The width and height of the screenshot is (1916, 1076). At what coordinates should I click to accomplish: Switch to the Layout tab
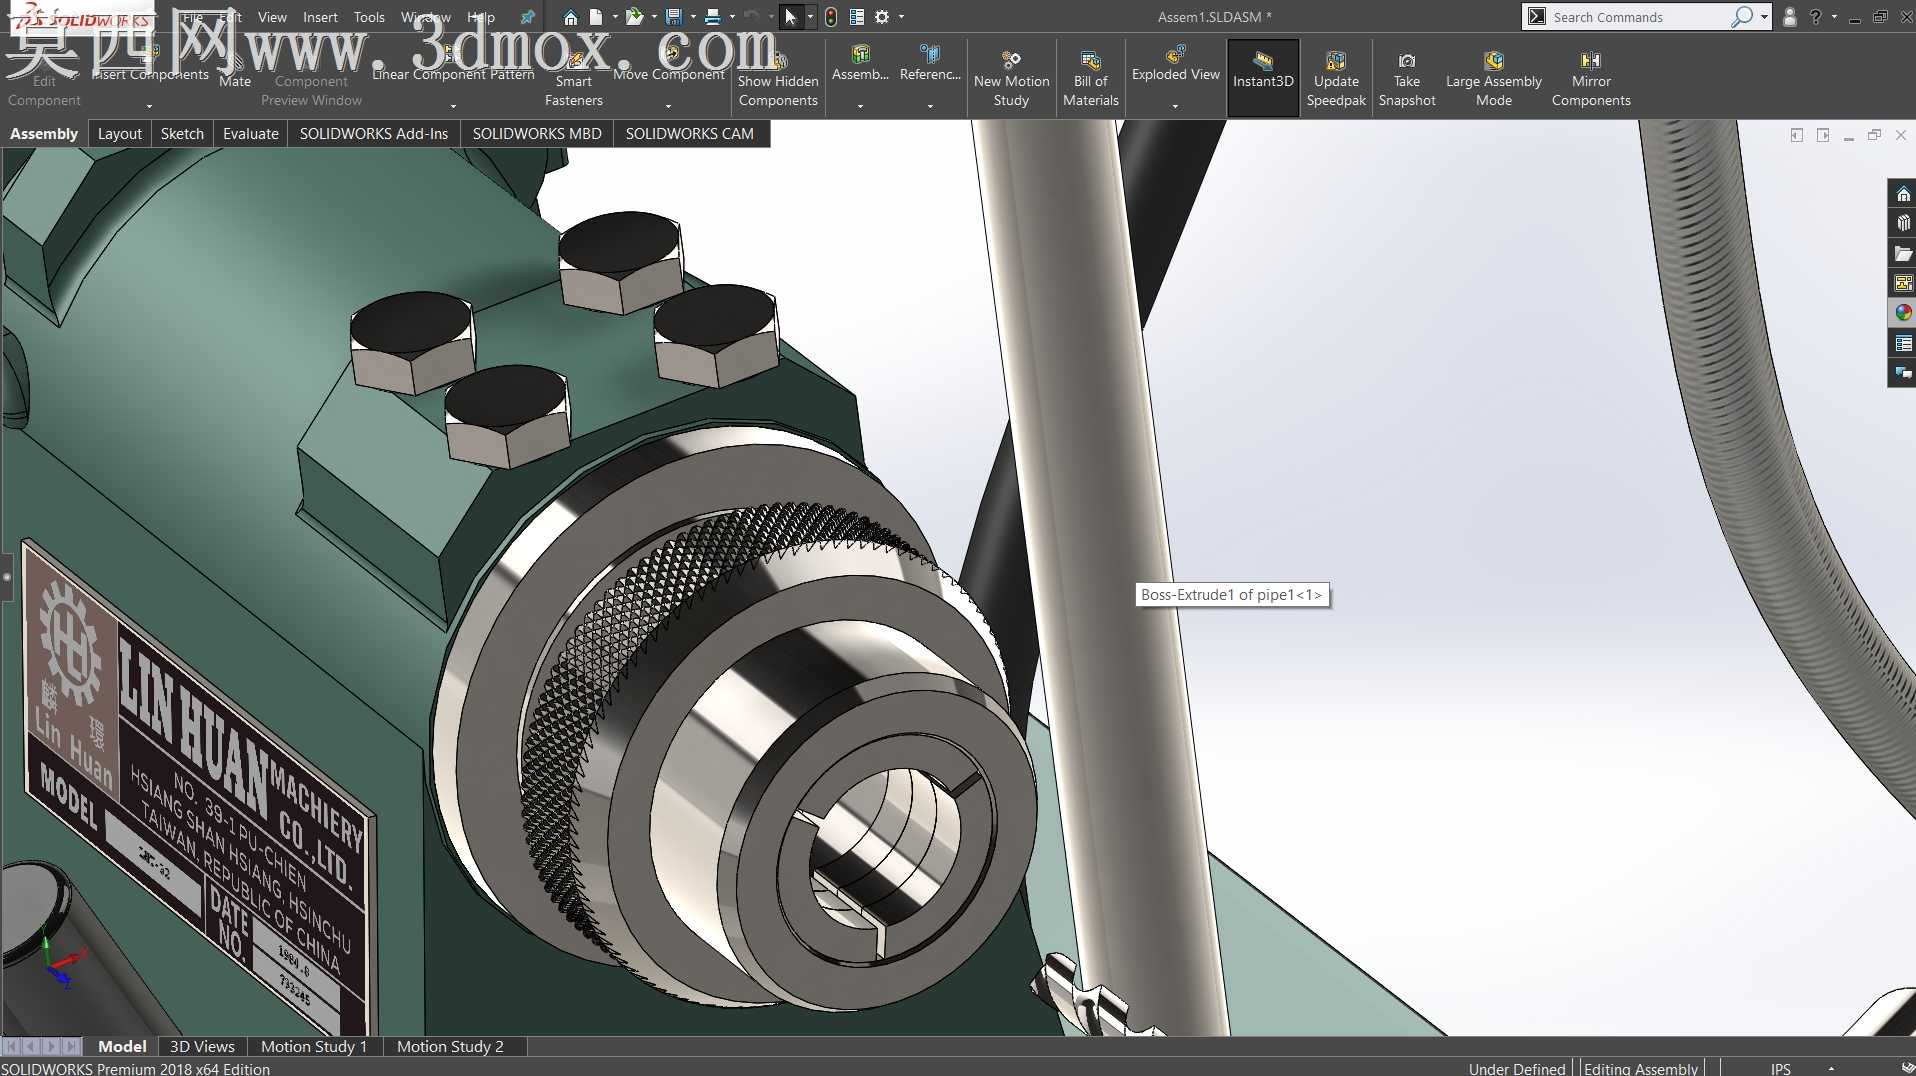(x=119, y=134)
